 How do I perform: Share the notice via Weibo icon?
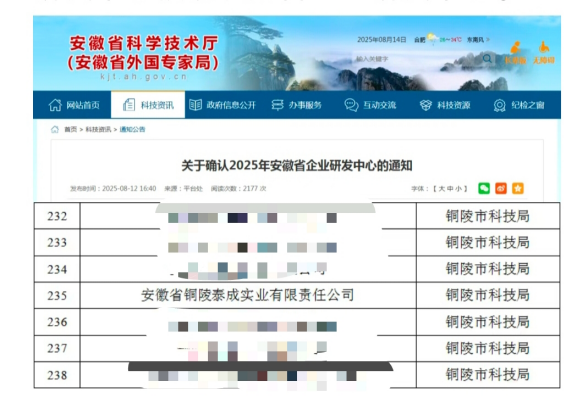pyautogui.click(x=501, y=188)
